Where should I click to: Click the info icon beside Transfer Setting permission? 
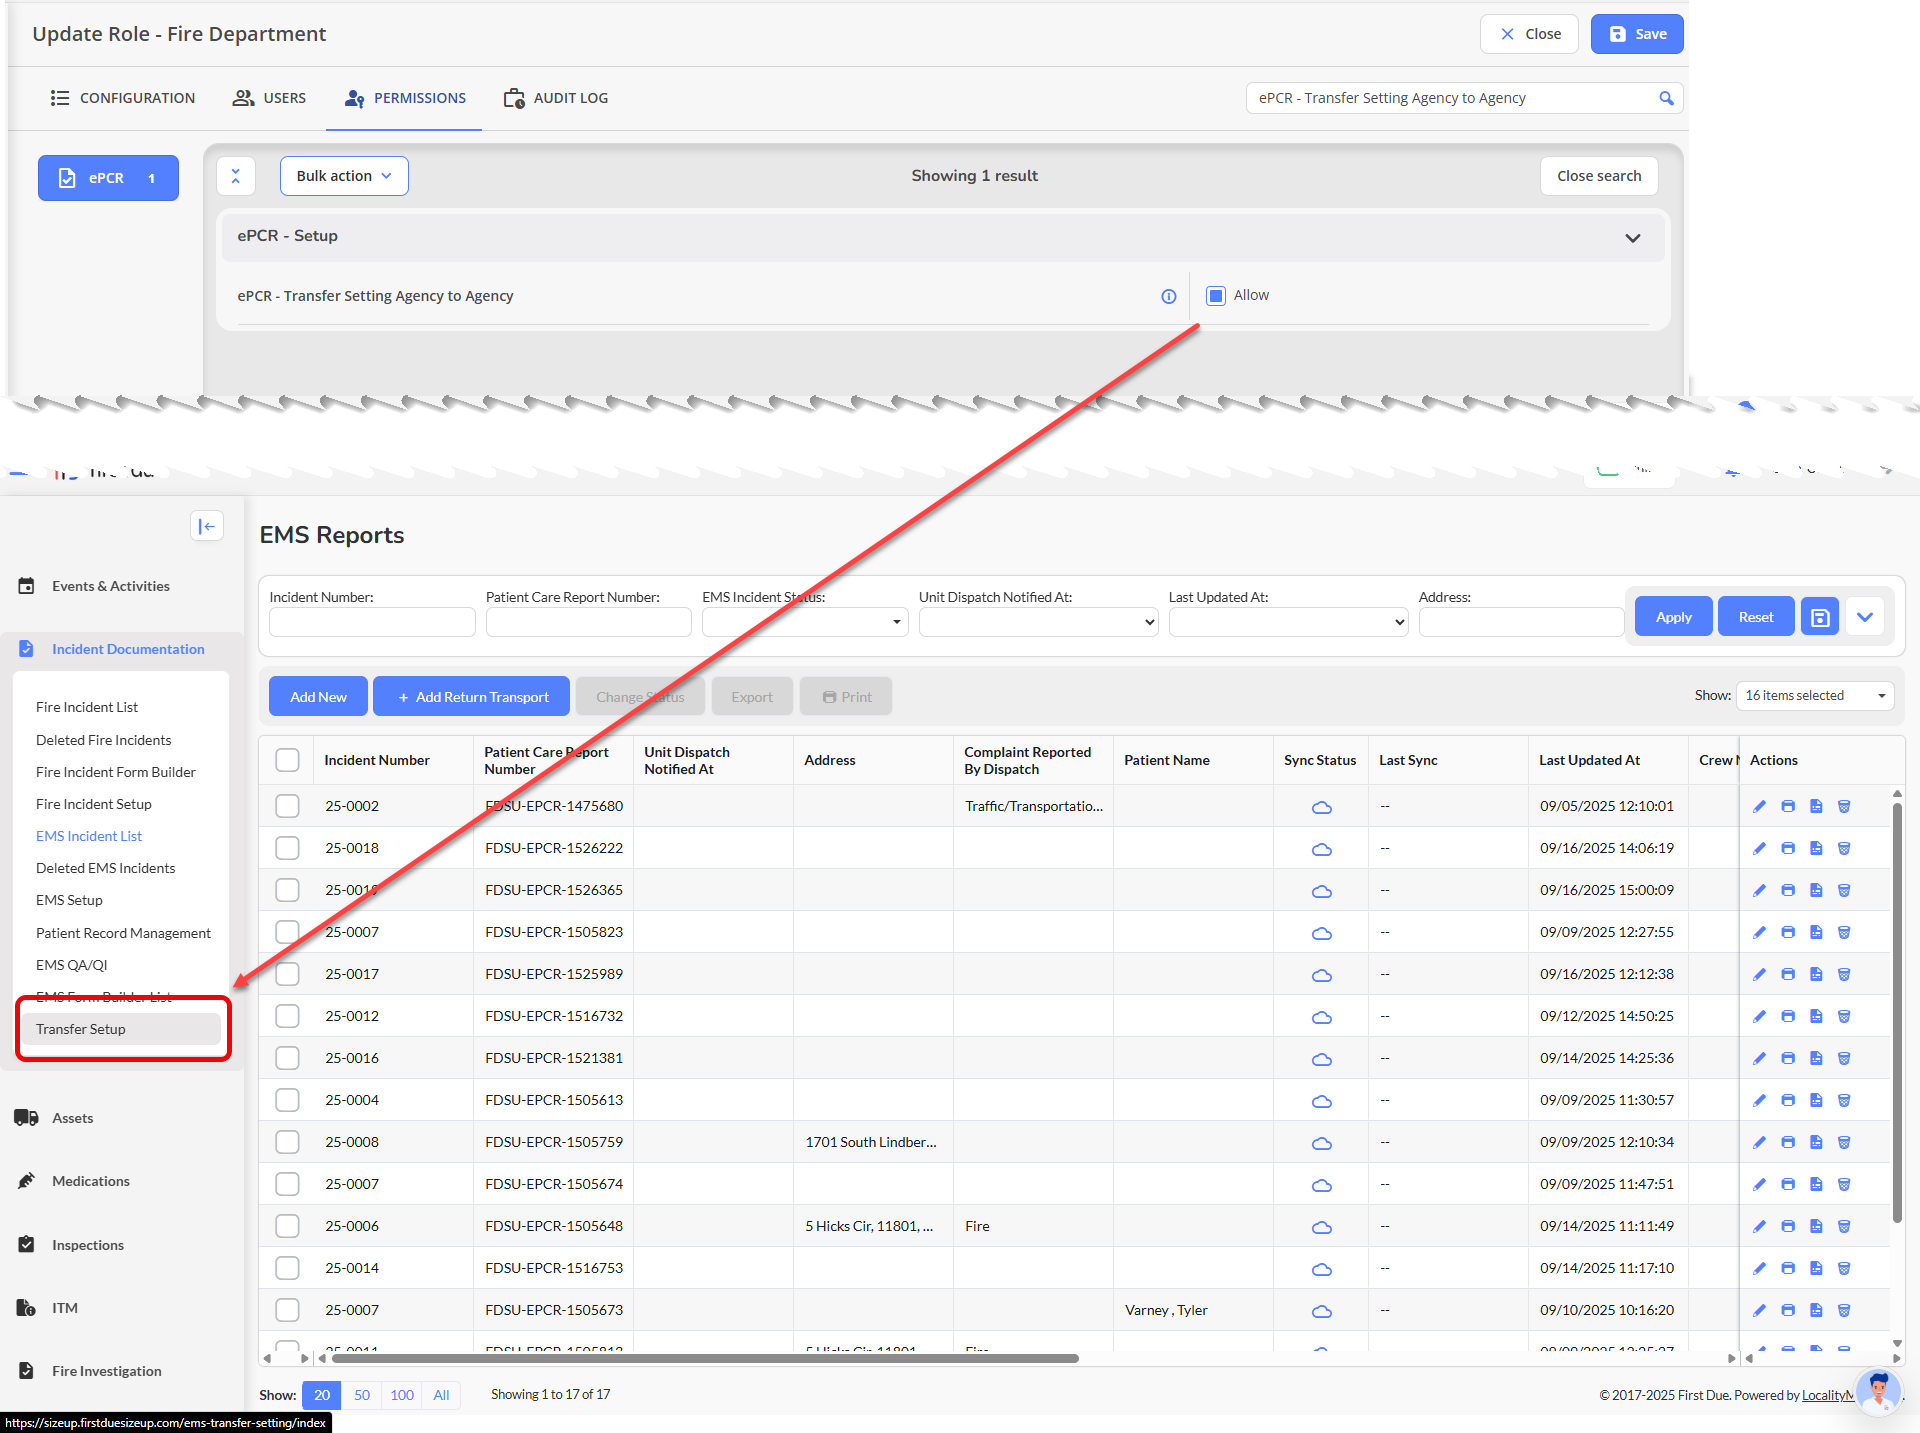1168,296
